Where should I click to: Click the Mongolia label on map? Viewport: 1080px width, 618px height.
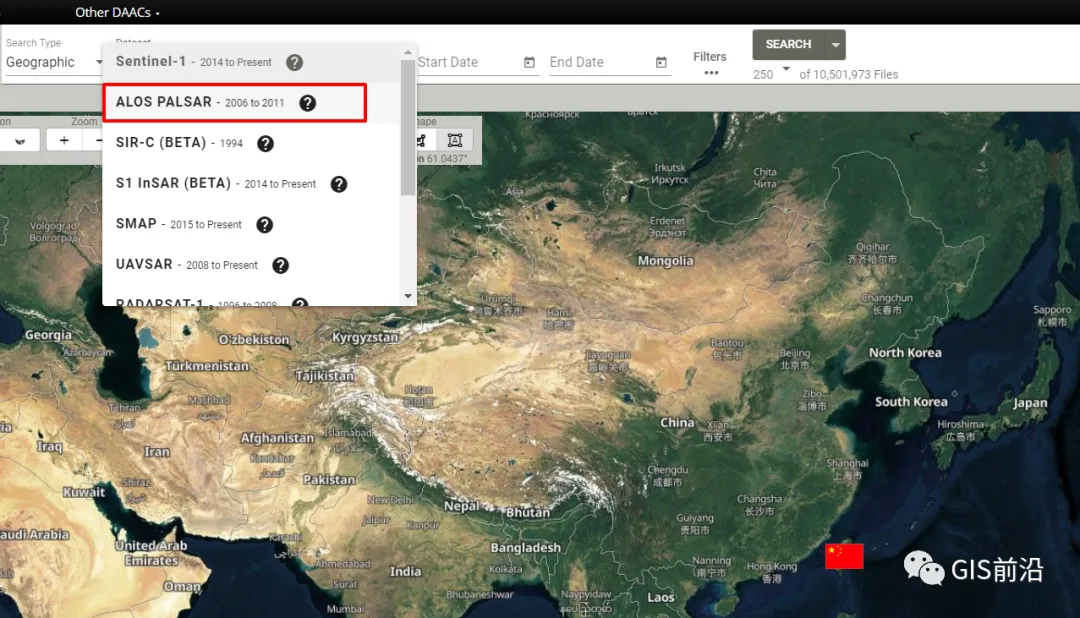pyautogui.click(x=665, y=261)
